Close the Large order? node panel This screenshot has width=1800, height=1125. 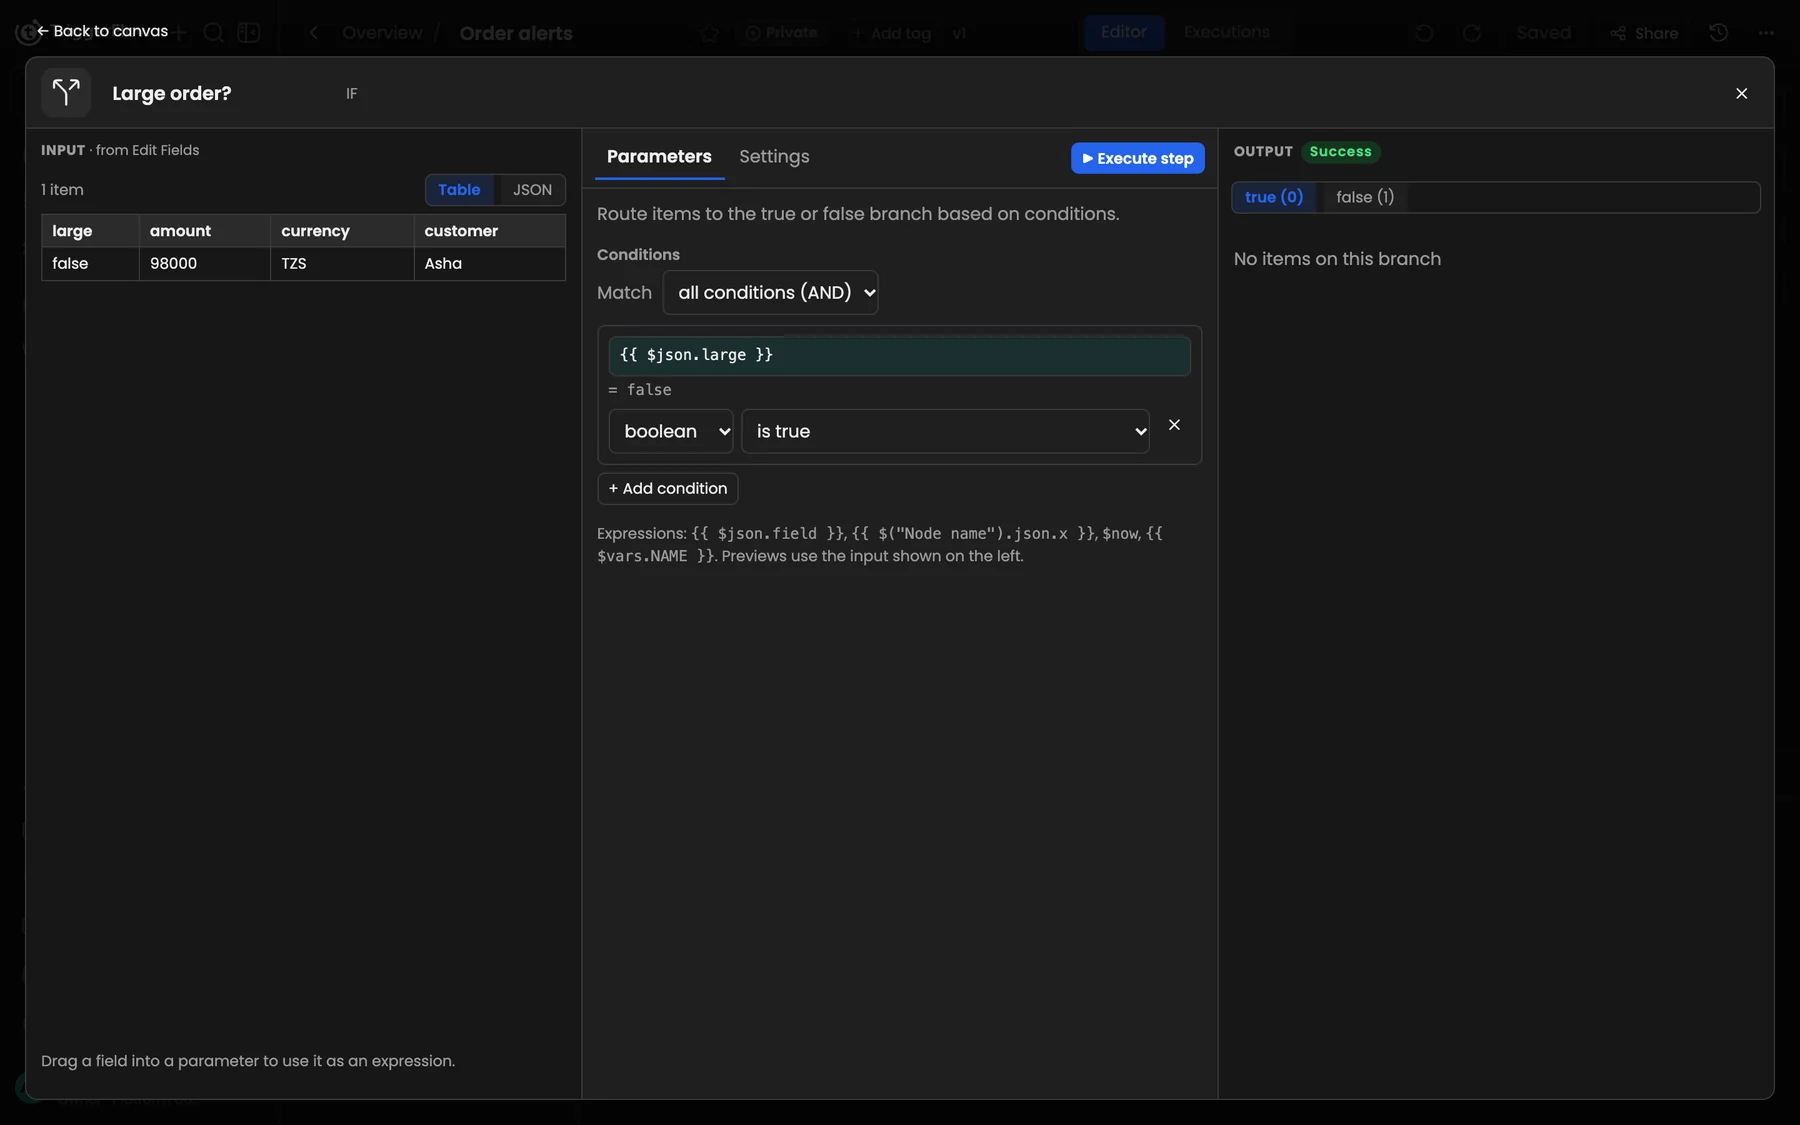pos(1741,93)
